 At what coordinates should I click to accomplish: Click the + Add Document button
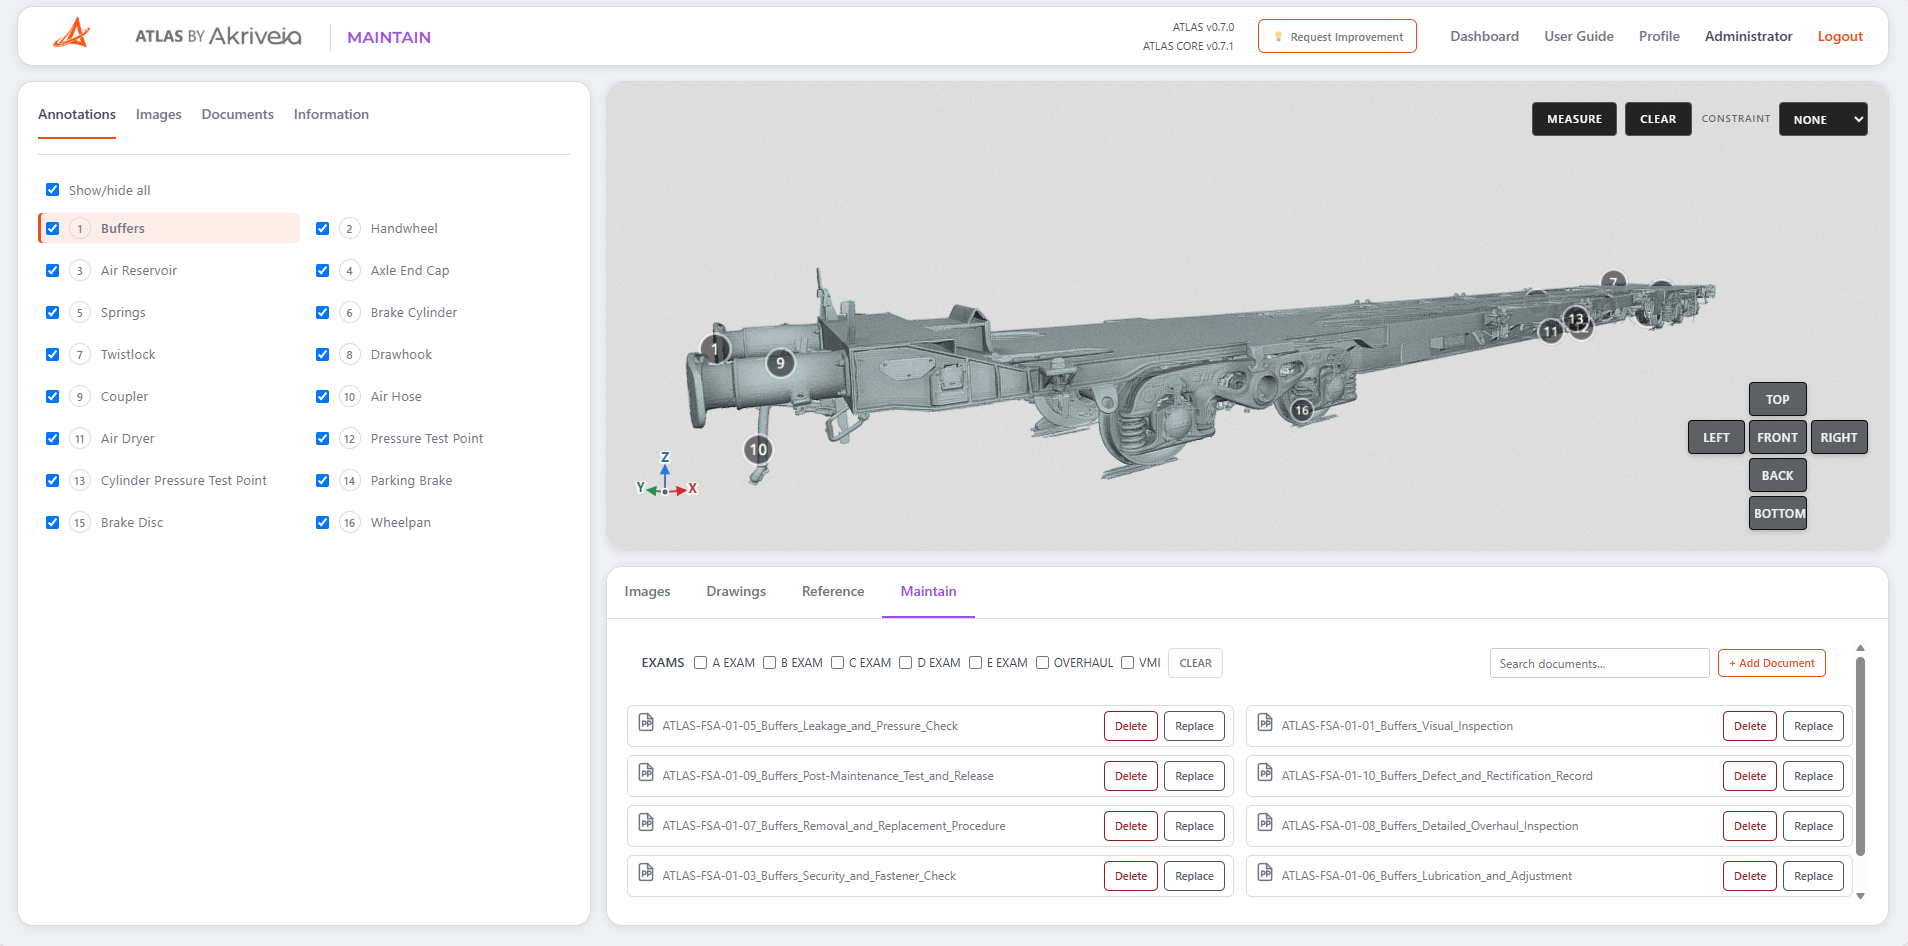[x=1772, y=663]
